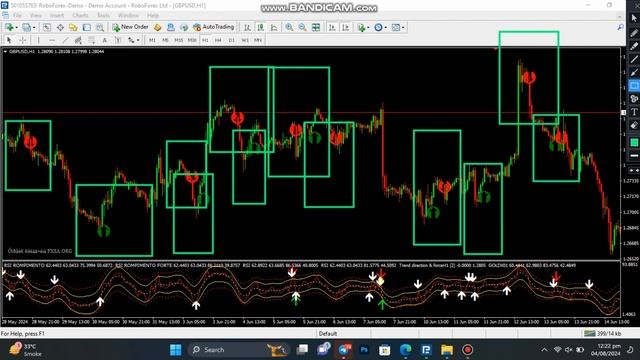Select the trendline tool
640x360 pixels.
65,40
